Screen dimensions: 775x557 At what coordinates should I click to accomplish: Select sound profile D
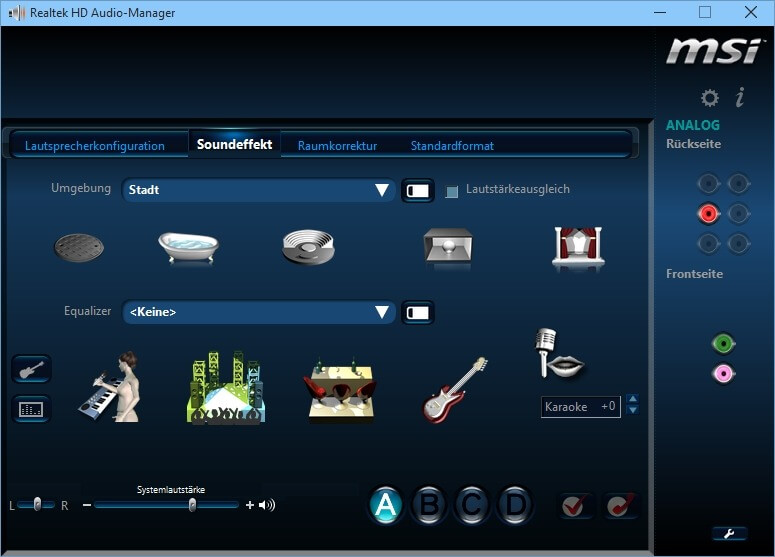click(515, 505)
